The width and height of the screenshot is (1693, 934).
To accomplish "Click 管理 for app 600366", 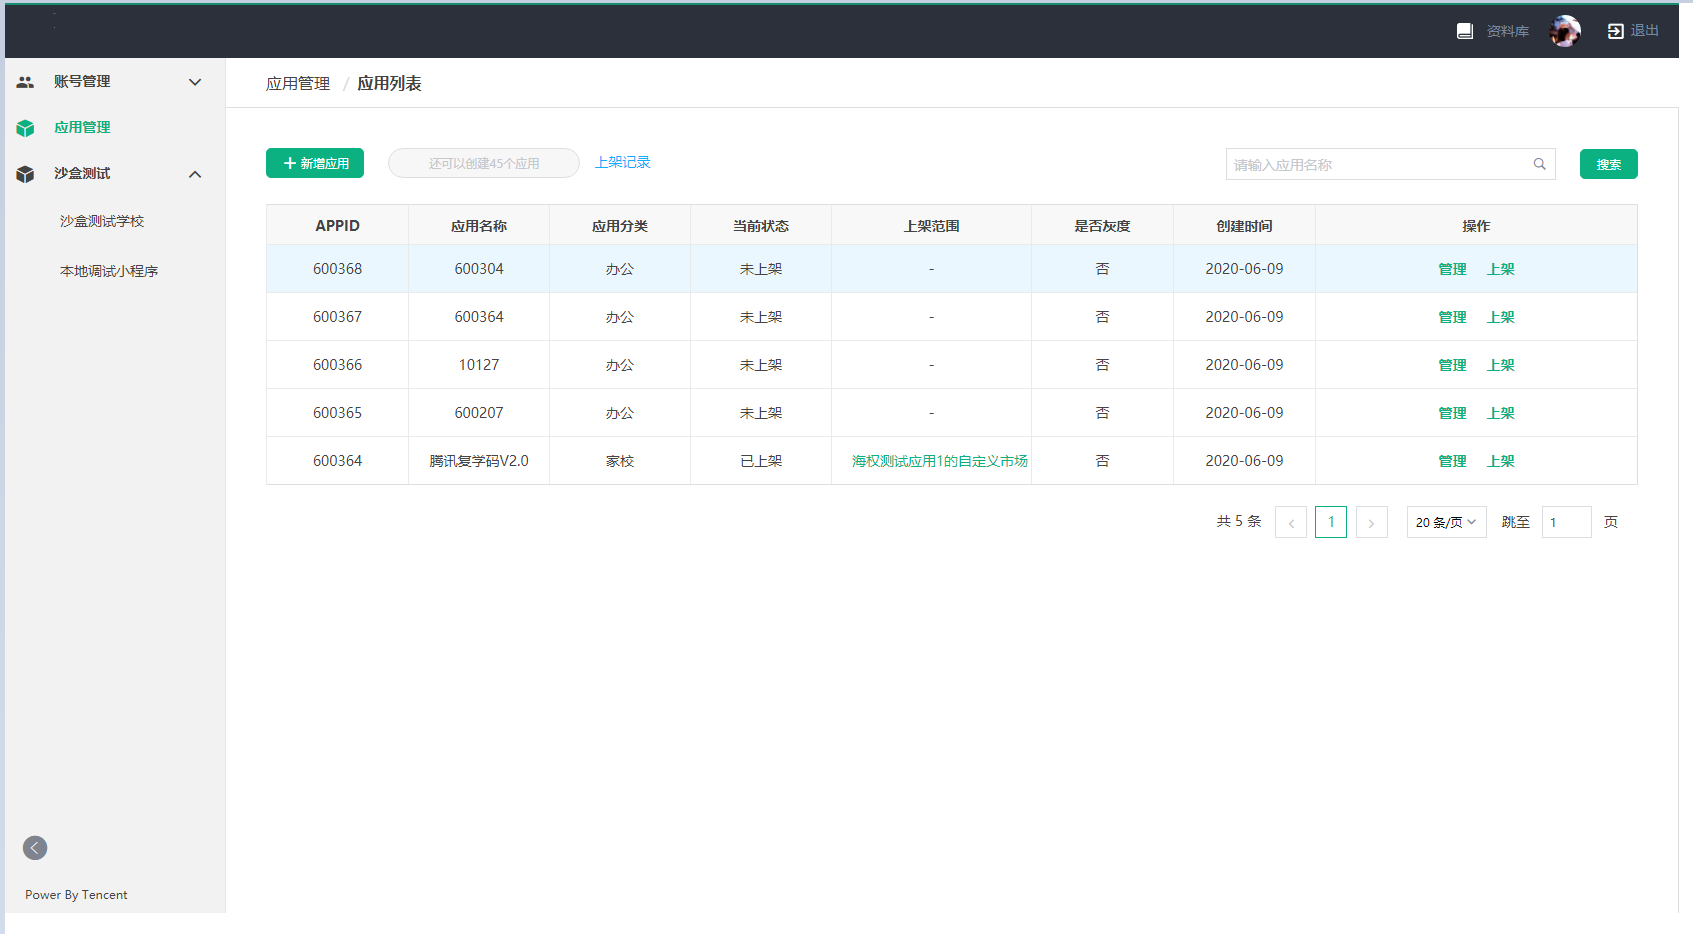I will pyautogui.click(x=1453, y=365).
